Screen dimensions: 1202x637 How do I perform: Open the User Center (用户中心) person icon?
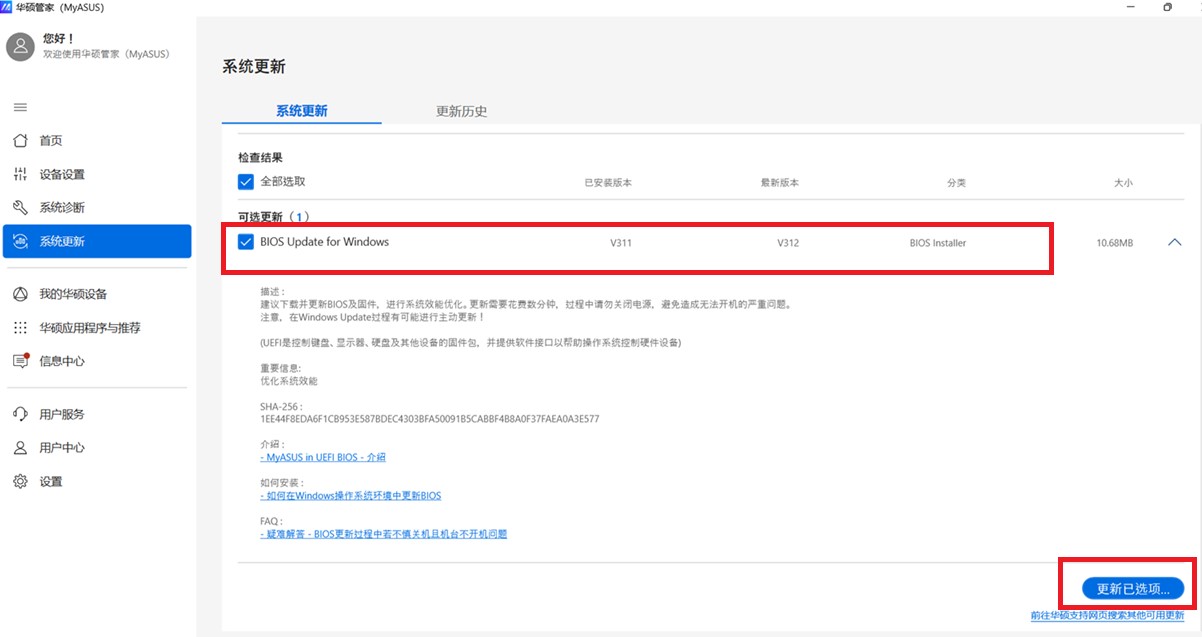[x=20, y=448]
